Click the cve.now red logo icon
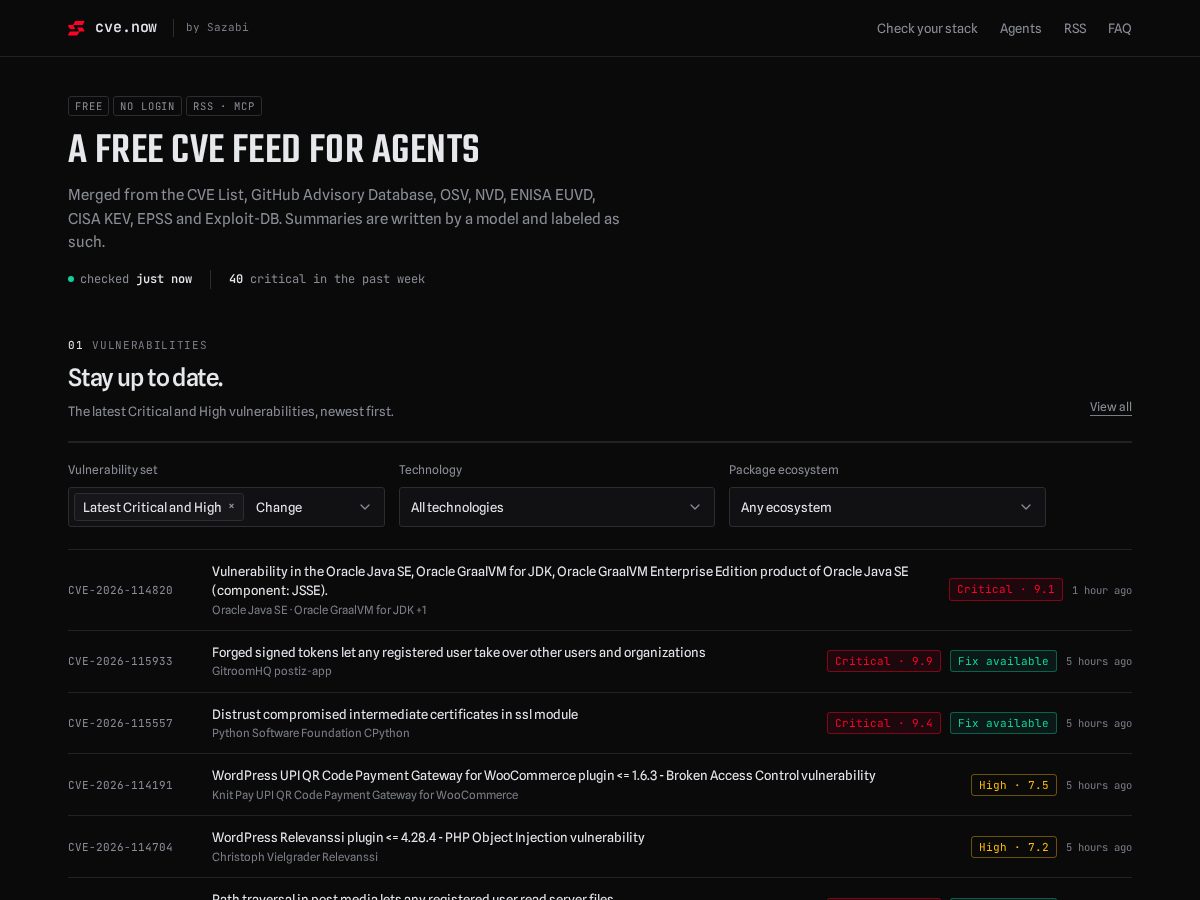 (76, 28)
